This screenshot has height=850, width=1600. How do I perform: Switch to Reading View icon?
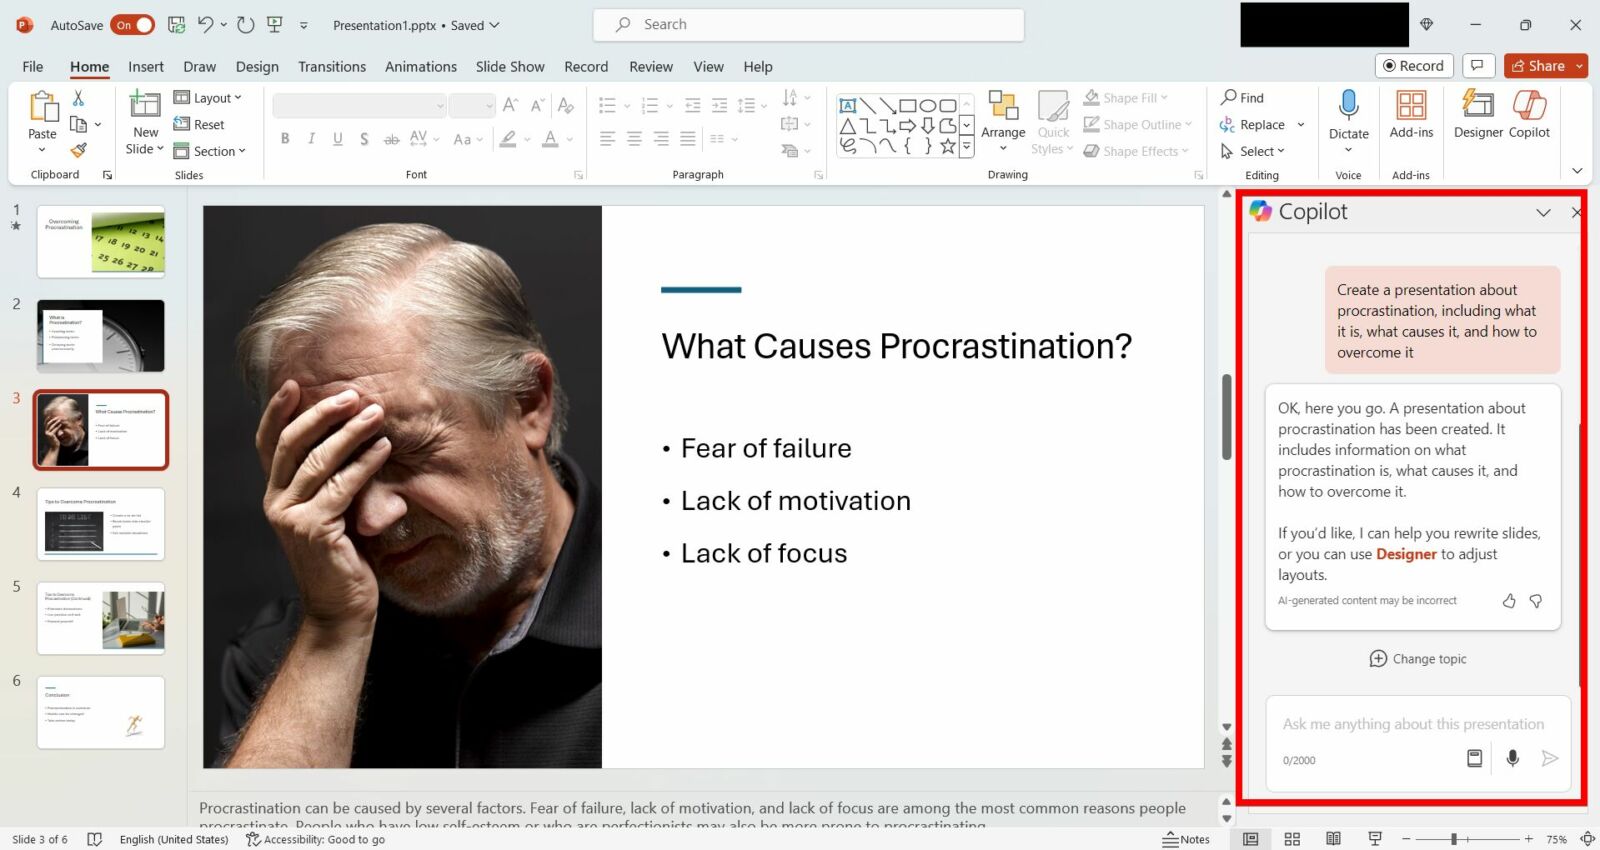pyautogui.click(x=1333, y=839)
